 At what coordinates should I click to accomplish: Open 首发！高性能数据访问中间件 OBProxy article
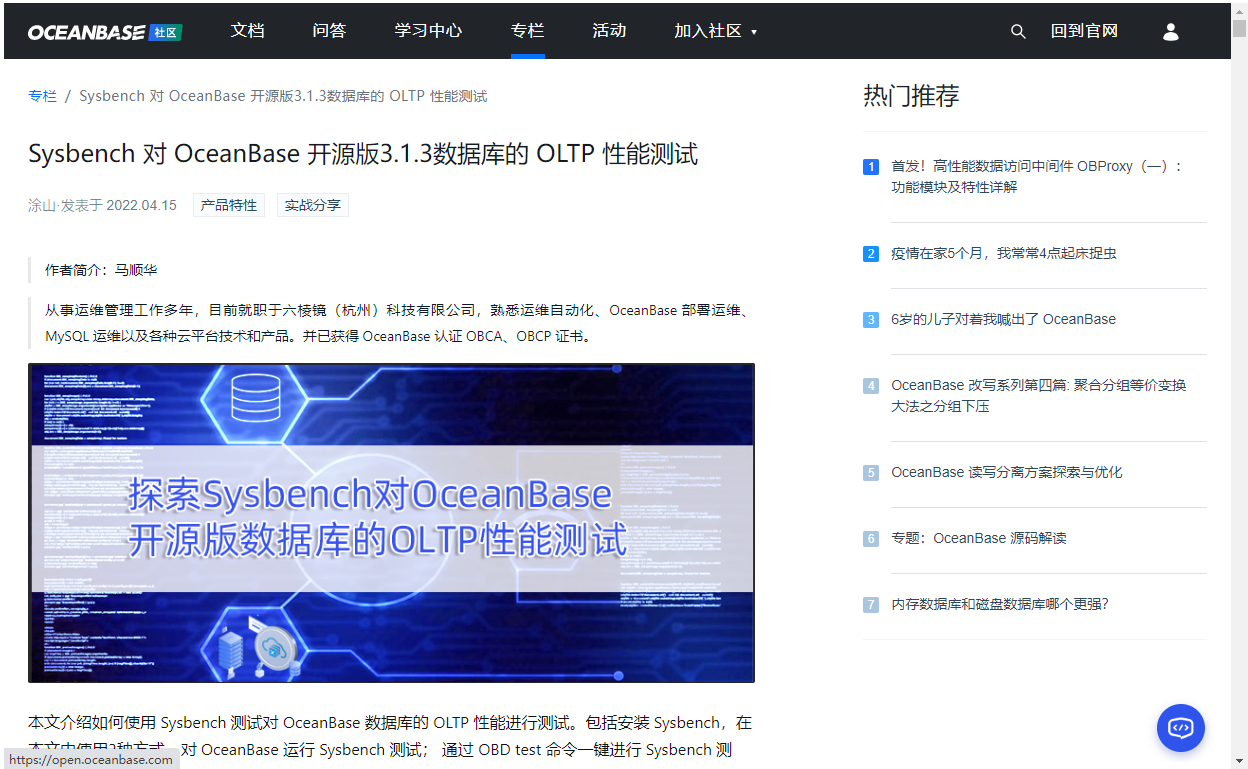1037,177
